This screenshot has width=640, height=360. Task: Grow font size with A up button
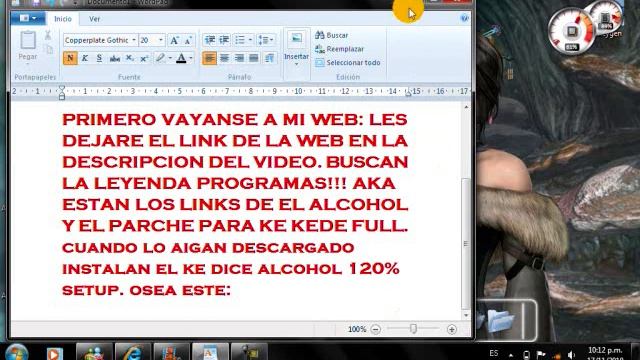(x=174, y=40)
